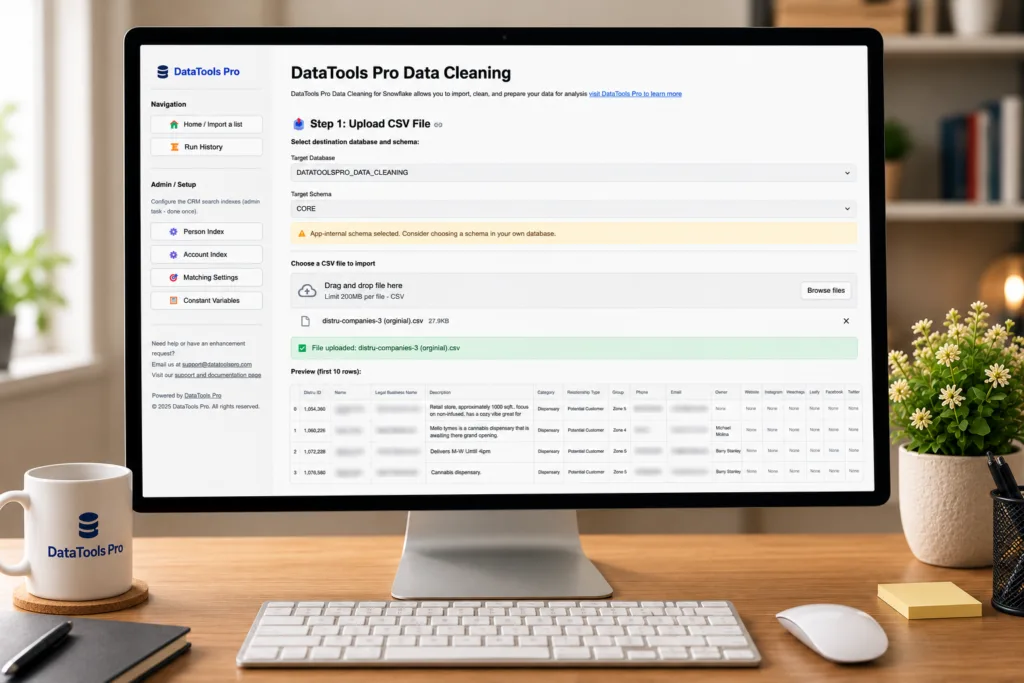
Task: Open Constant Variables
Action: pyautogui.click(x=206, y=300)
